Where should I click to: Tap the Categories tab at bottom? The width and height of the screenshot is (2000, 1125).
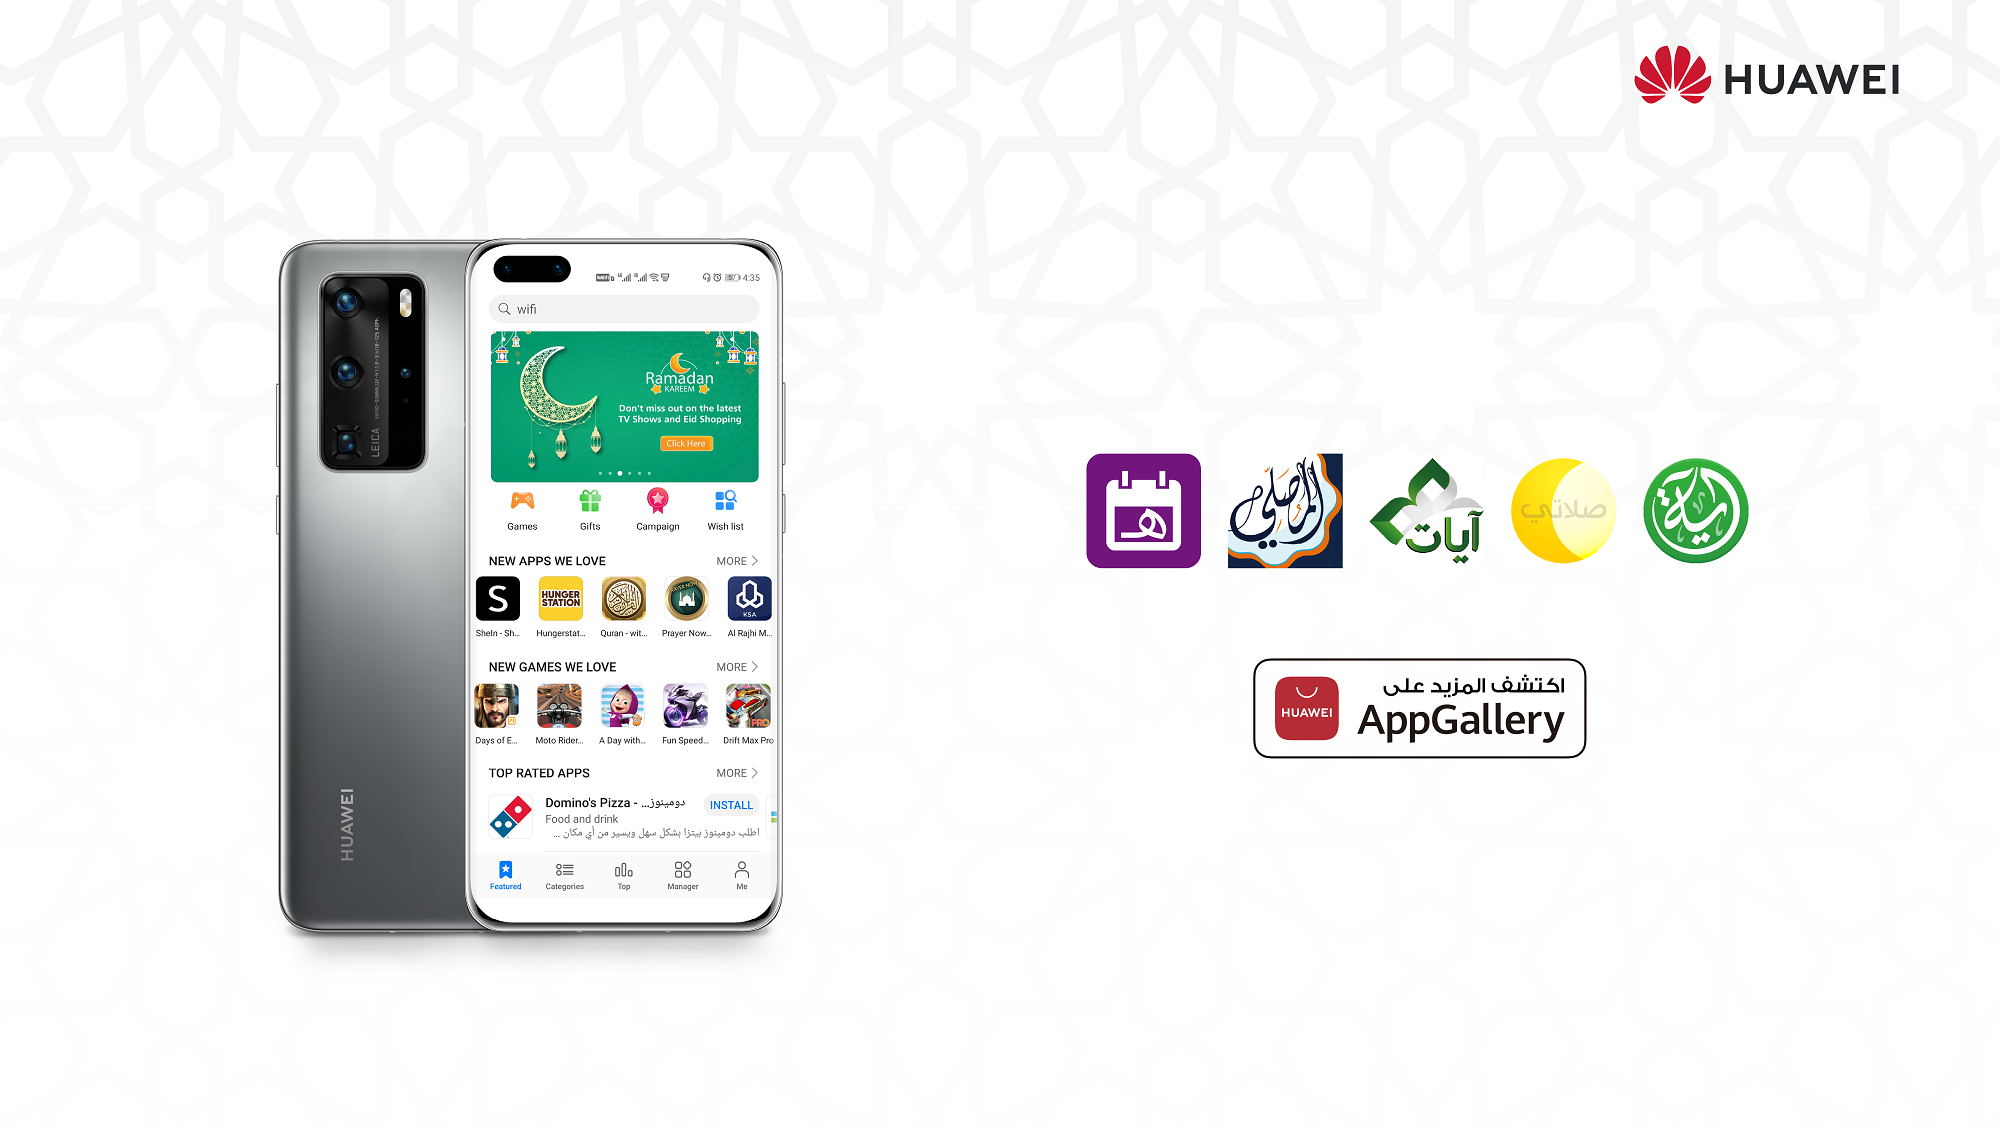(565, 874)
